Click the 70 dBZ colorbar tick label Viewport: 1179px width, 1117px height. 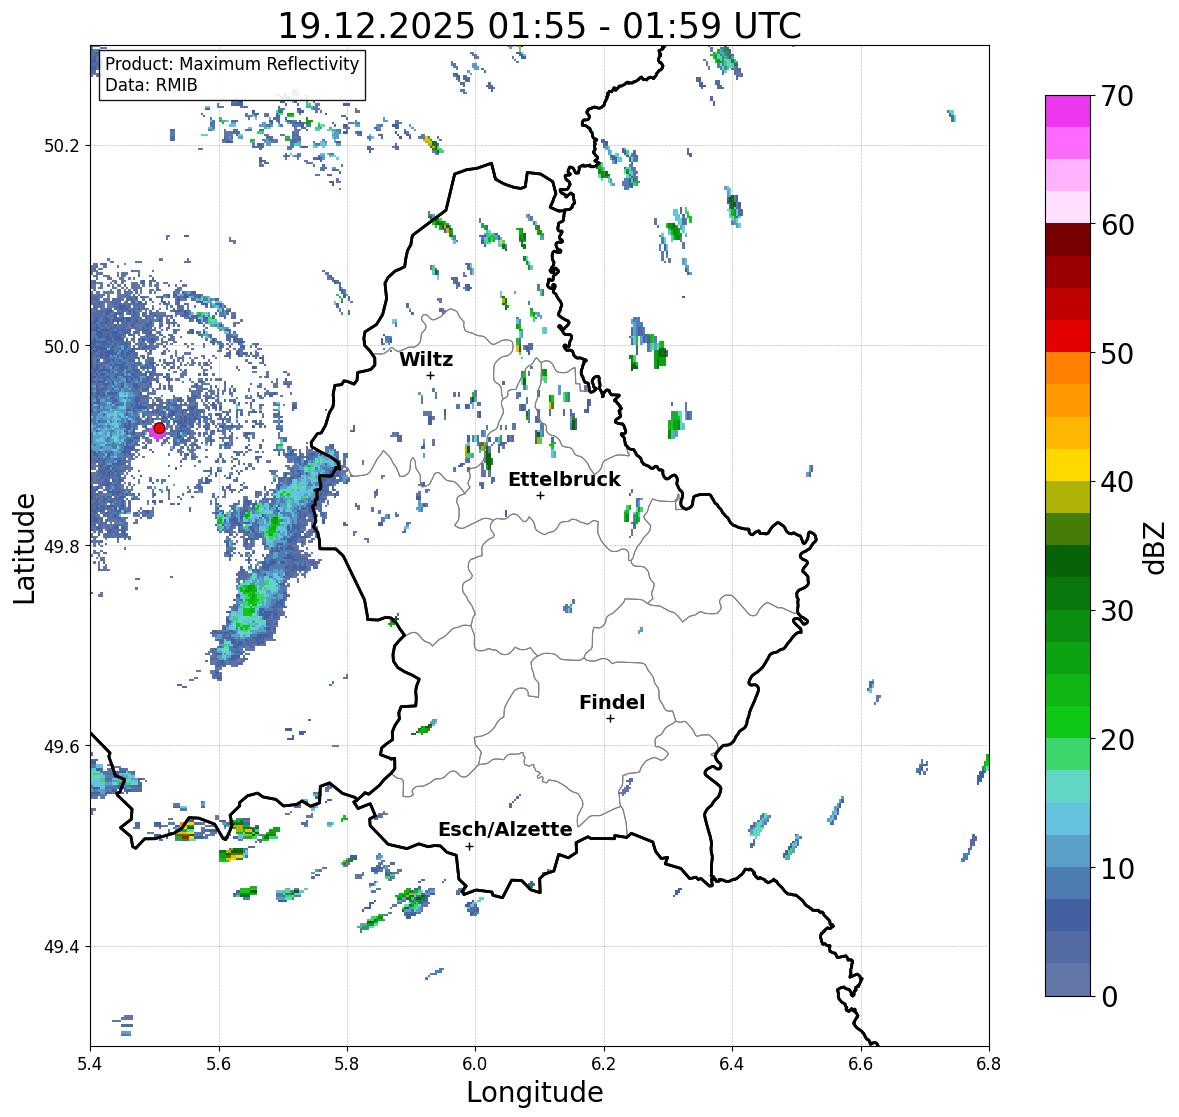[x=1117, y=96]
